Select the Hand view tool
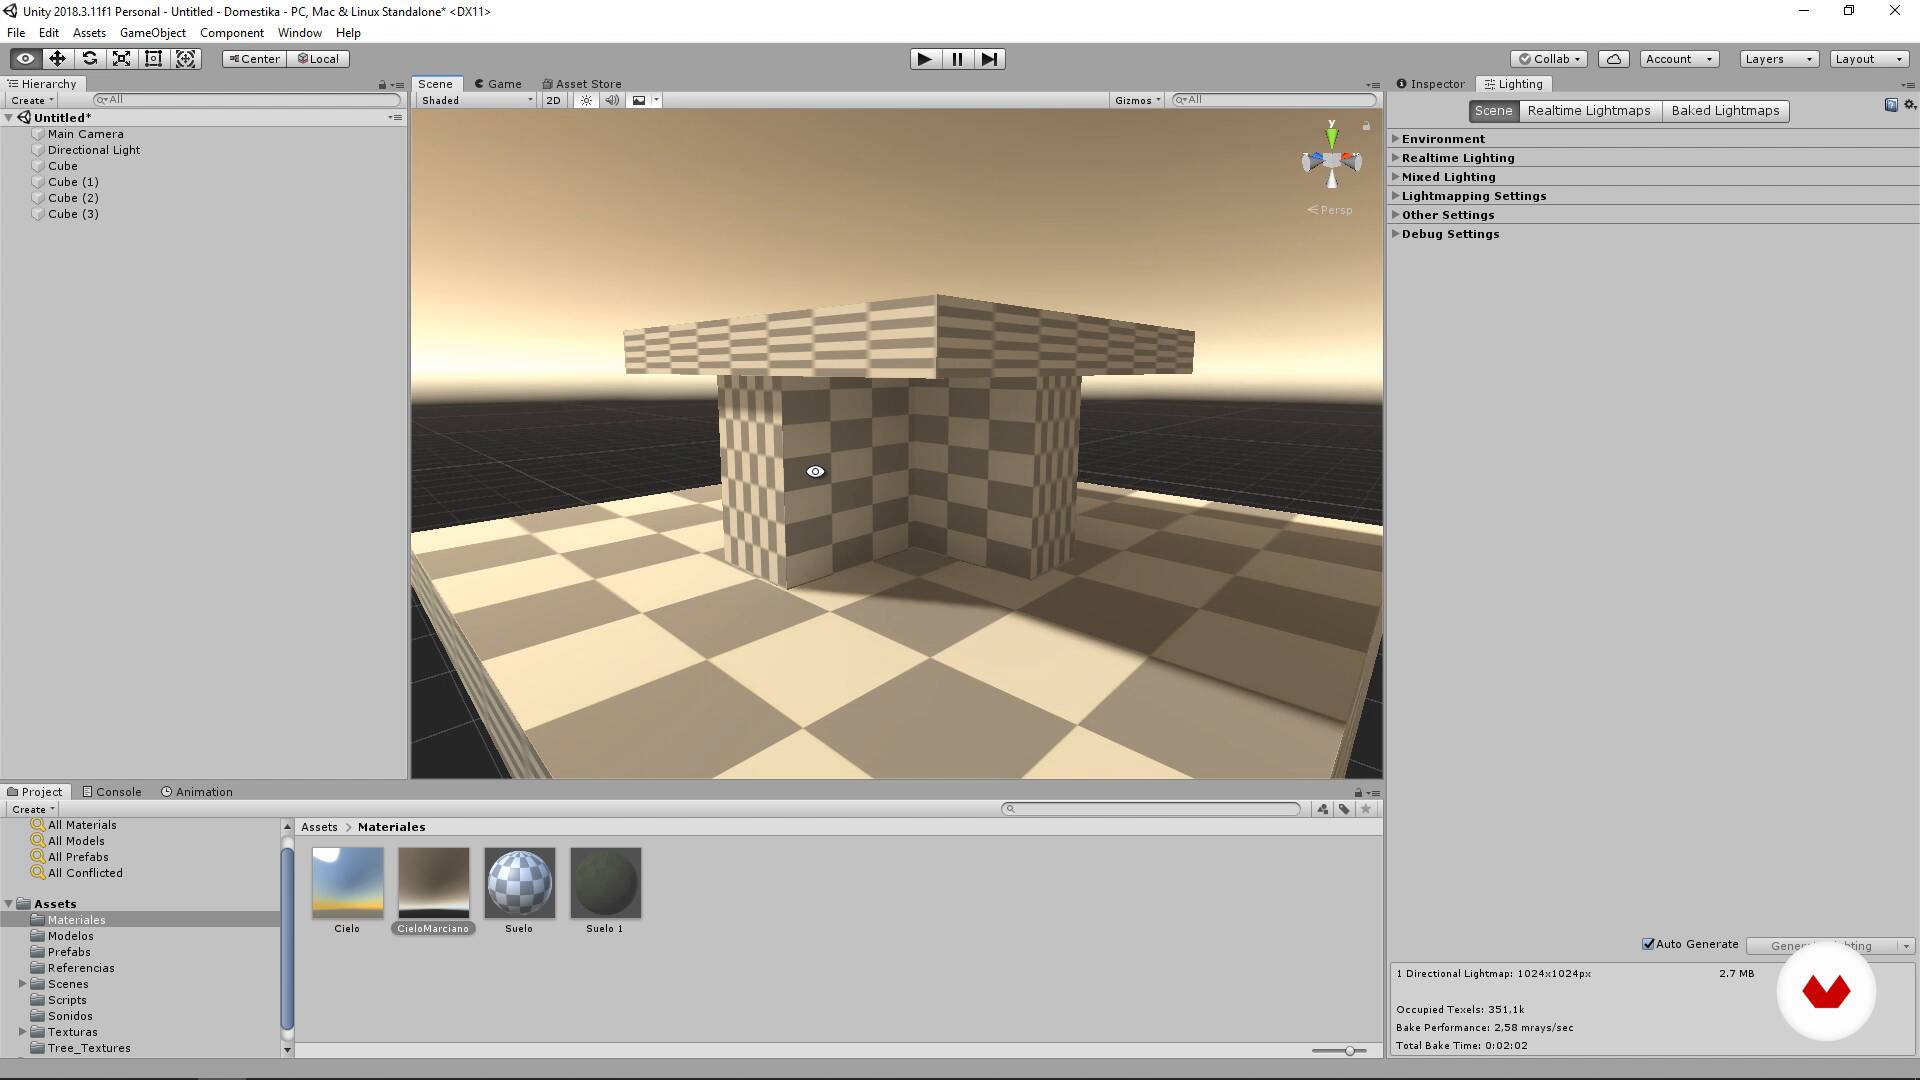The image size is (1920, 1080). [25, 59]
